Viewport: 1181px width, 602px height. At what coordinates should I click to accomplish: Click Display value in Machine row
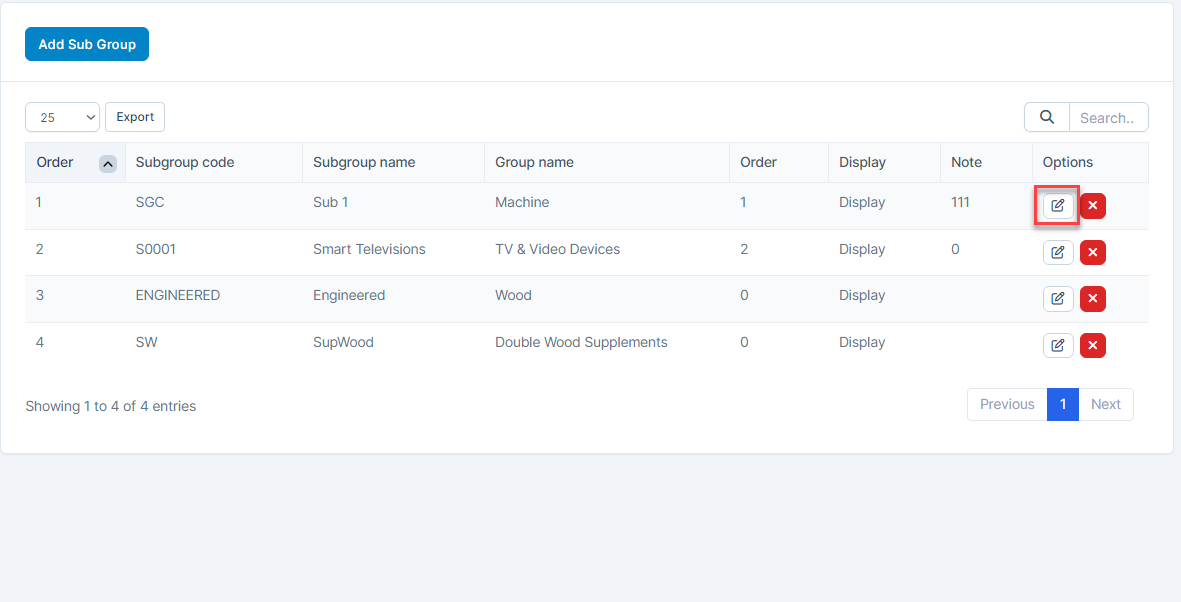point(862,202)
